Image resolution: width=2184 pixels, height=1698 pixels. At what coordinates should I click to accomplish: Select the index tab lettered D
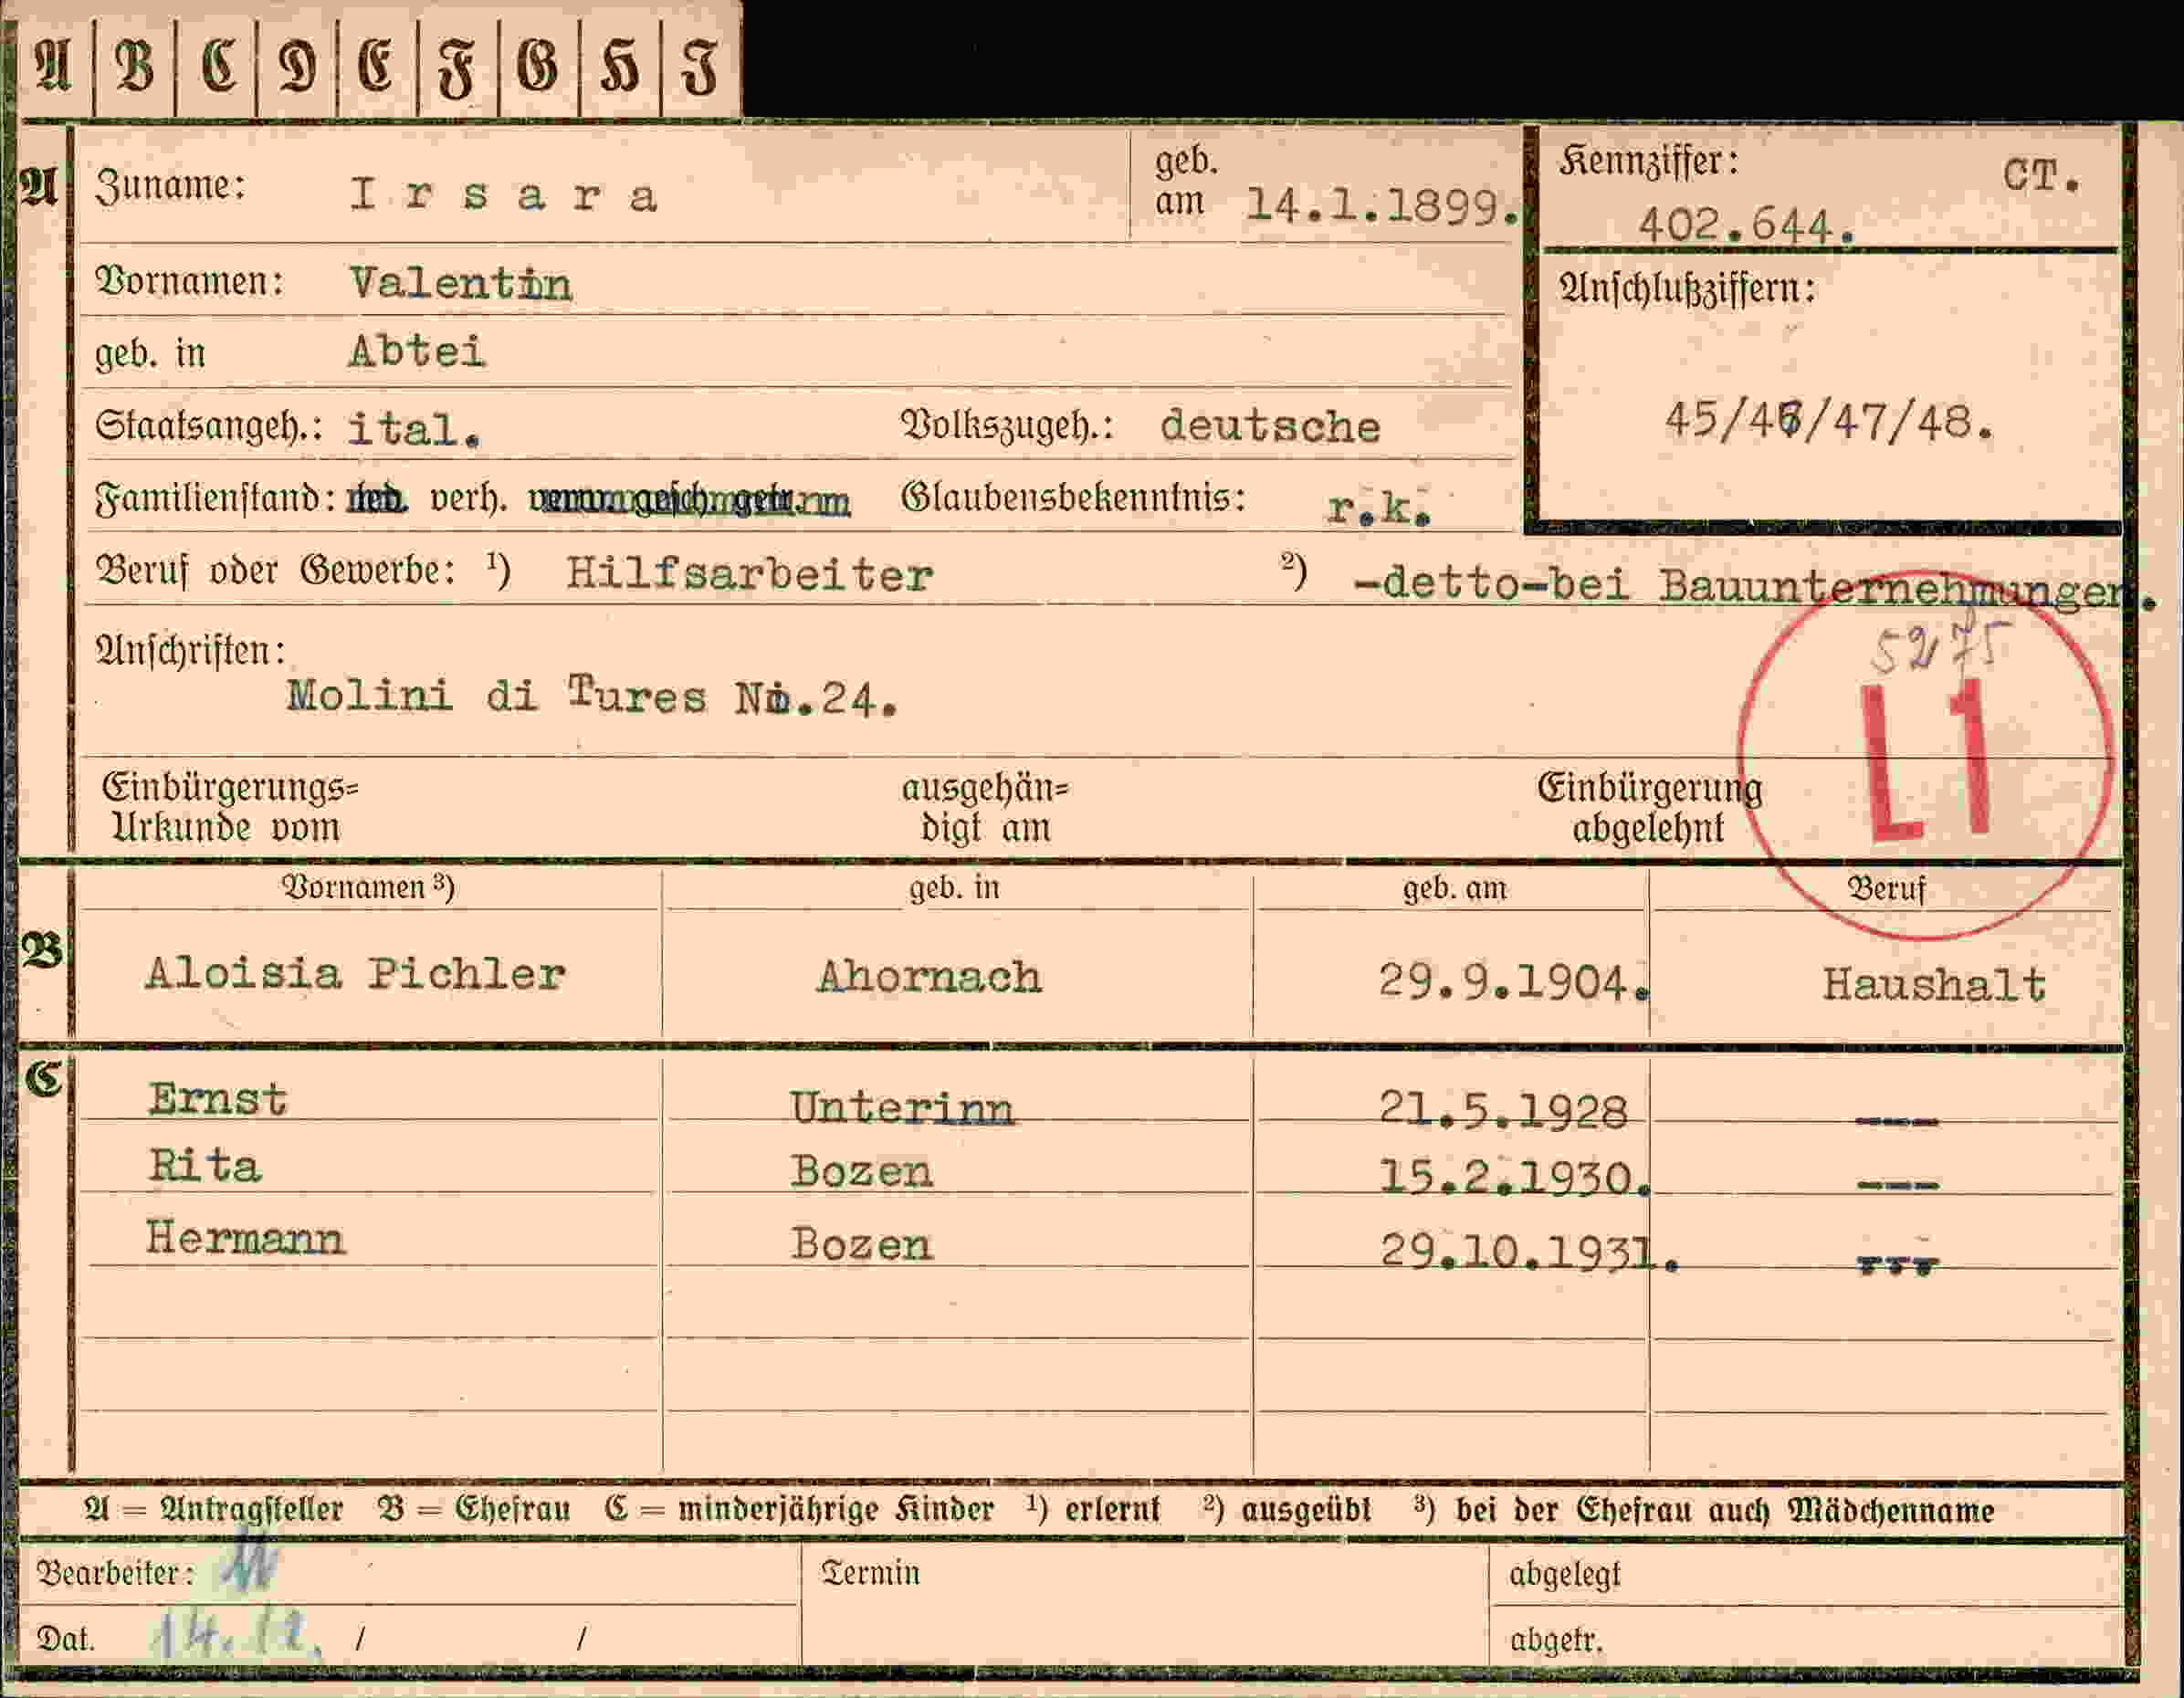click(298, 66)
